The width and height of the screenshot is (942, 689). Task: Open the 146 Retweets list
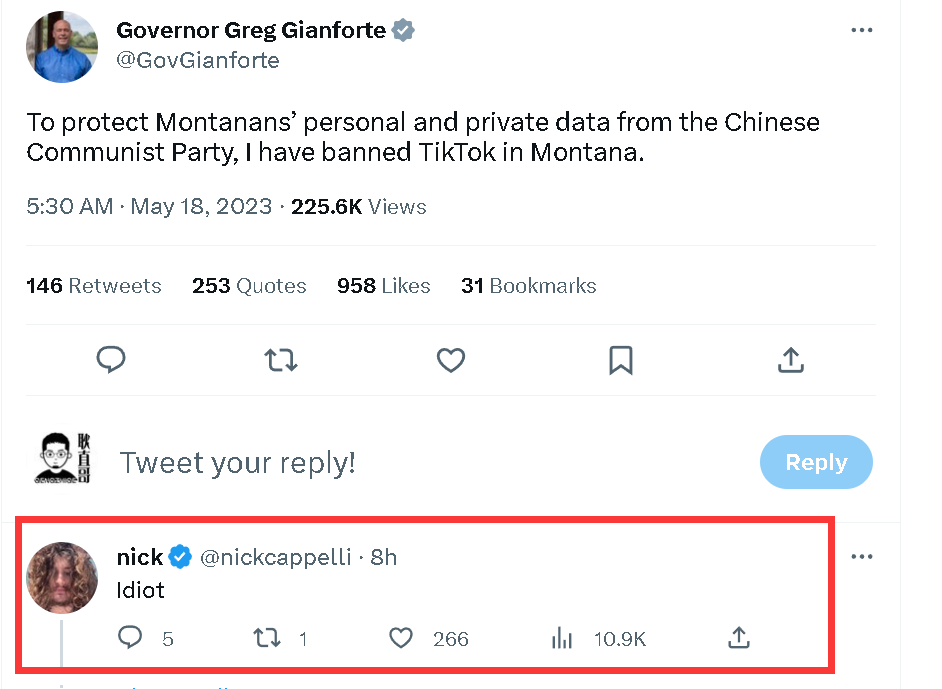coord(94,286)
